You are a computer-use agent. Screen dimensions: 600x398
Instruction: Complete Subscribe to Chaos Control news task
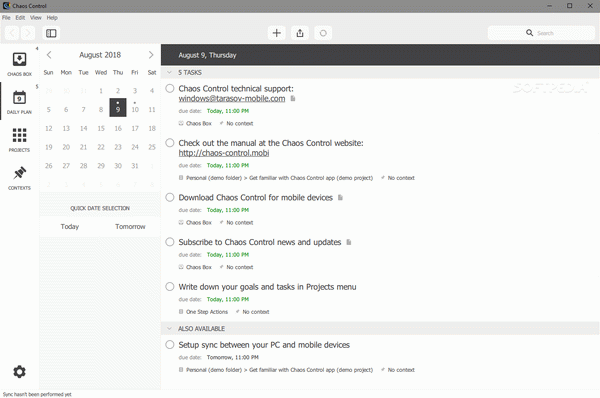pos(170,242)
